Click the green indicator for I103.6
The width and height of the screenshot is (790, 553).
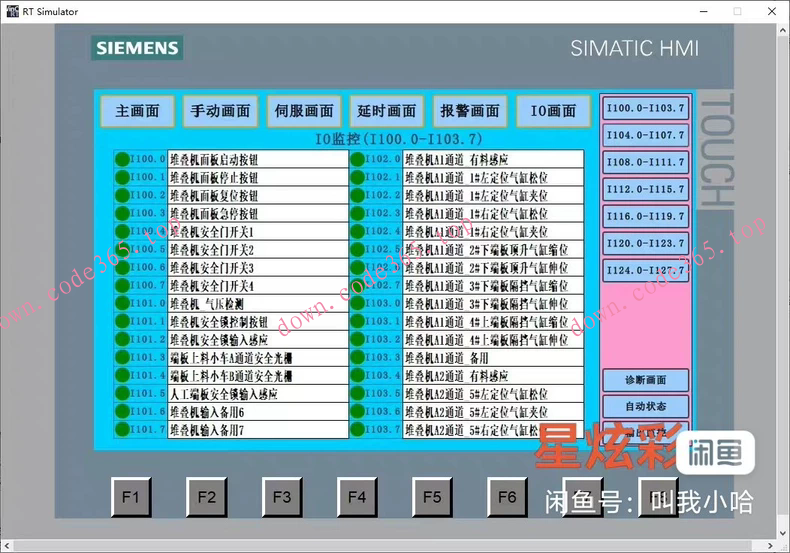[358, 411]
